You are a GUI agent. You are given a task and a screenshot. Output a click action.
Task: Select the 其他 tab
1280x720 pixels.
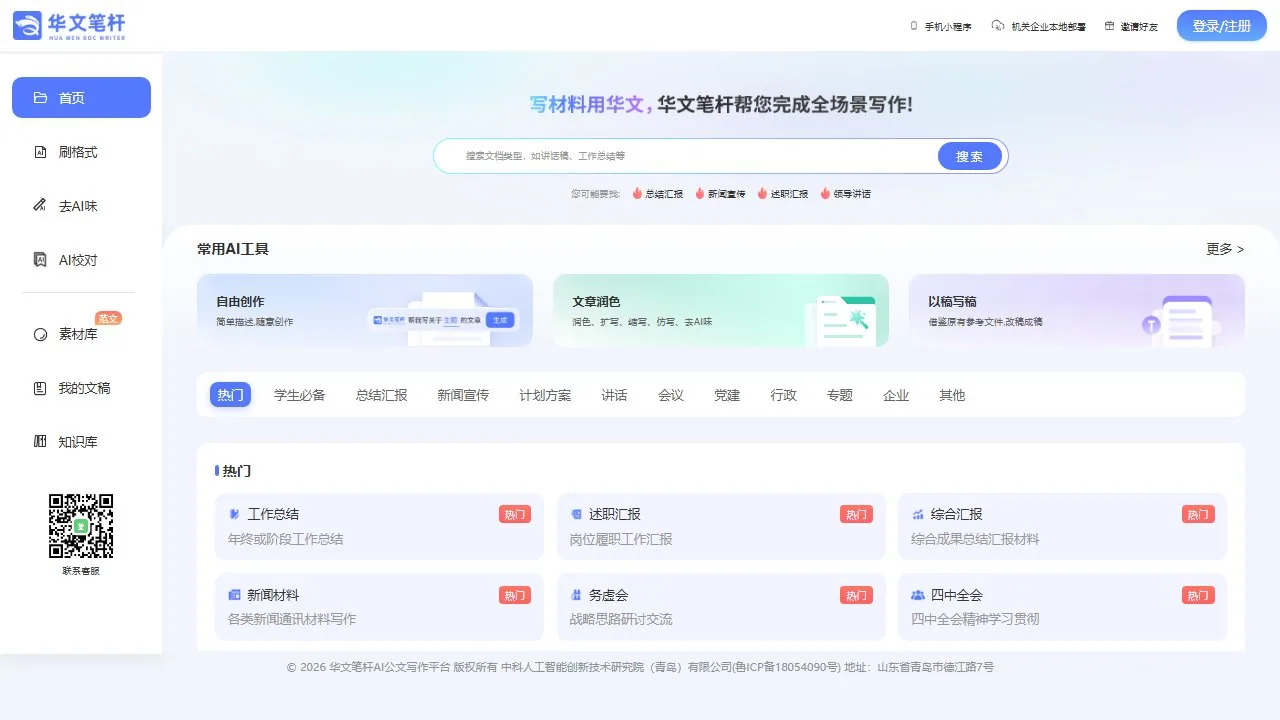tap(952, 395)
